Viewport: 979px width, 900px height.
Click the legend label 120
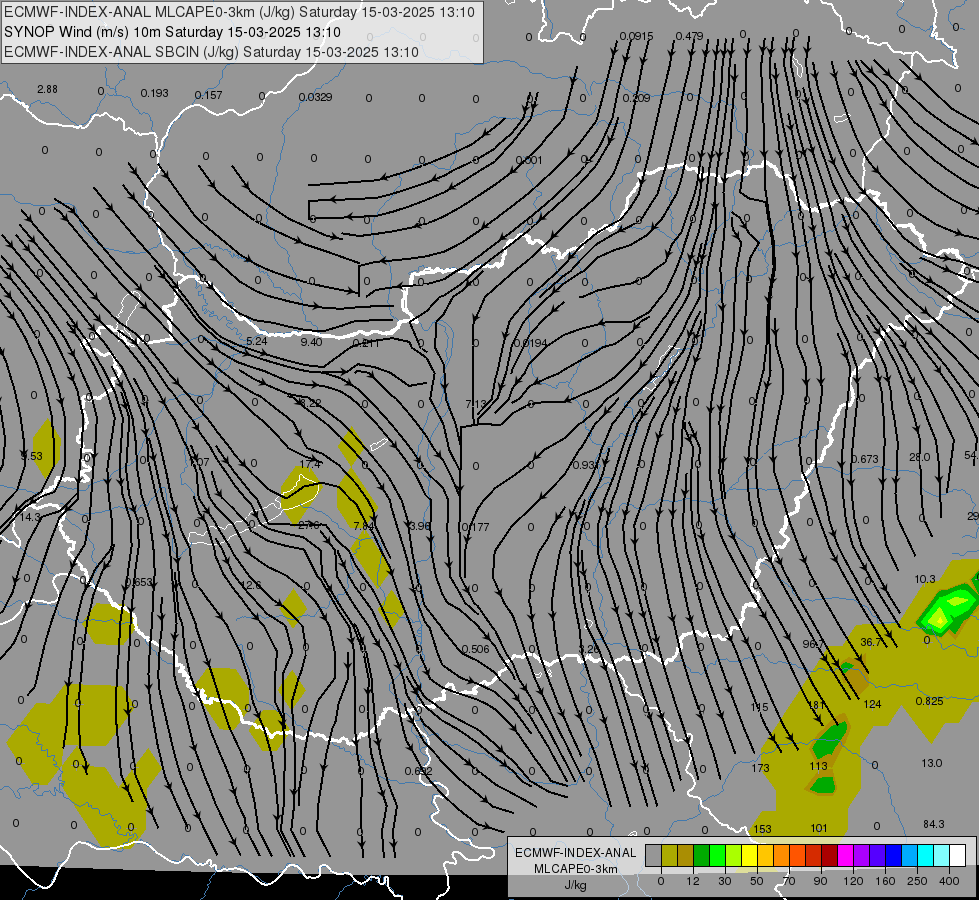point(853,881)
